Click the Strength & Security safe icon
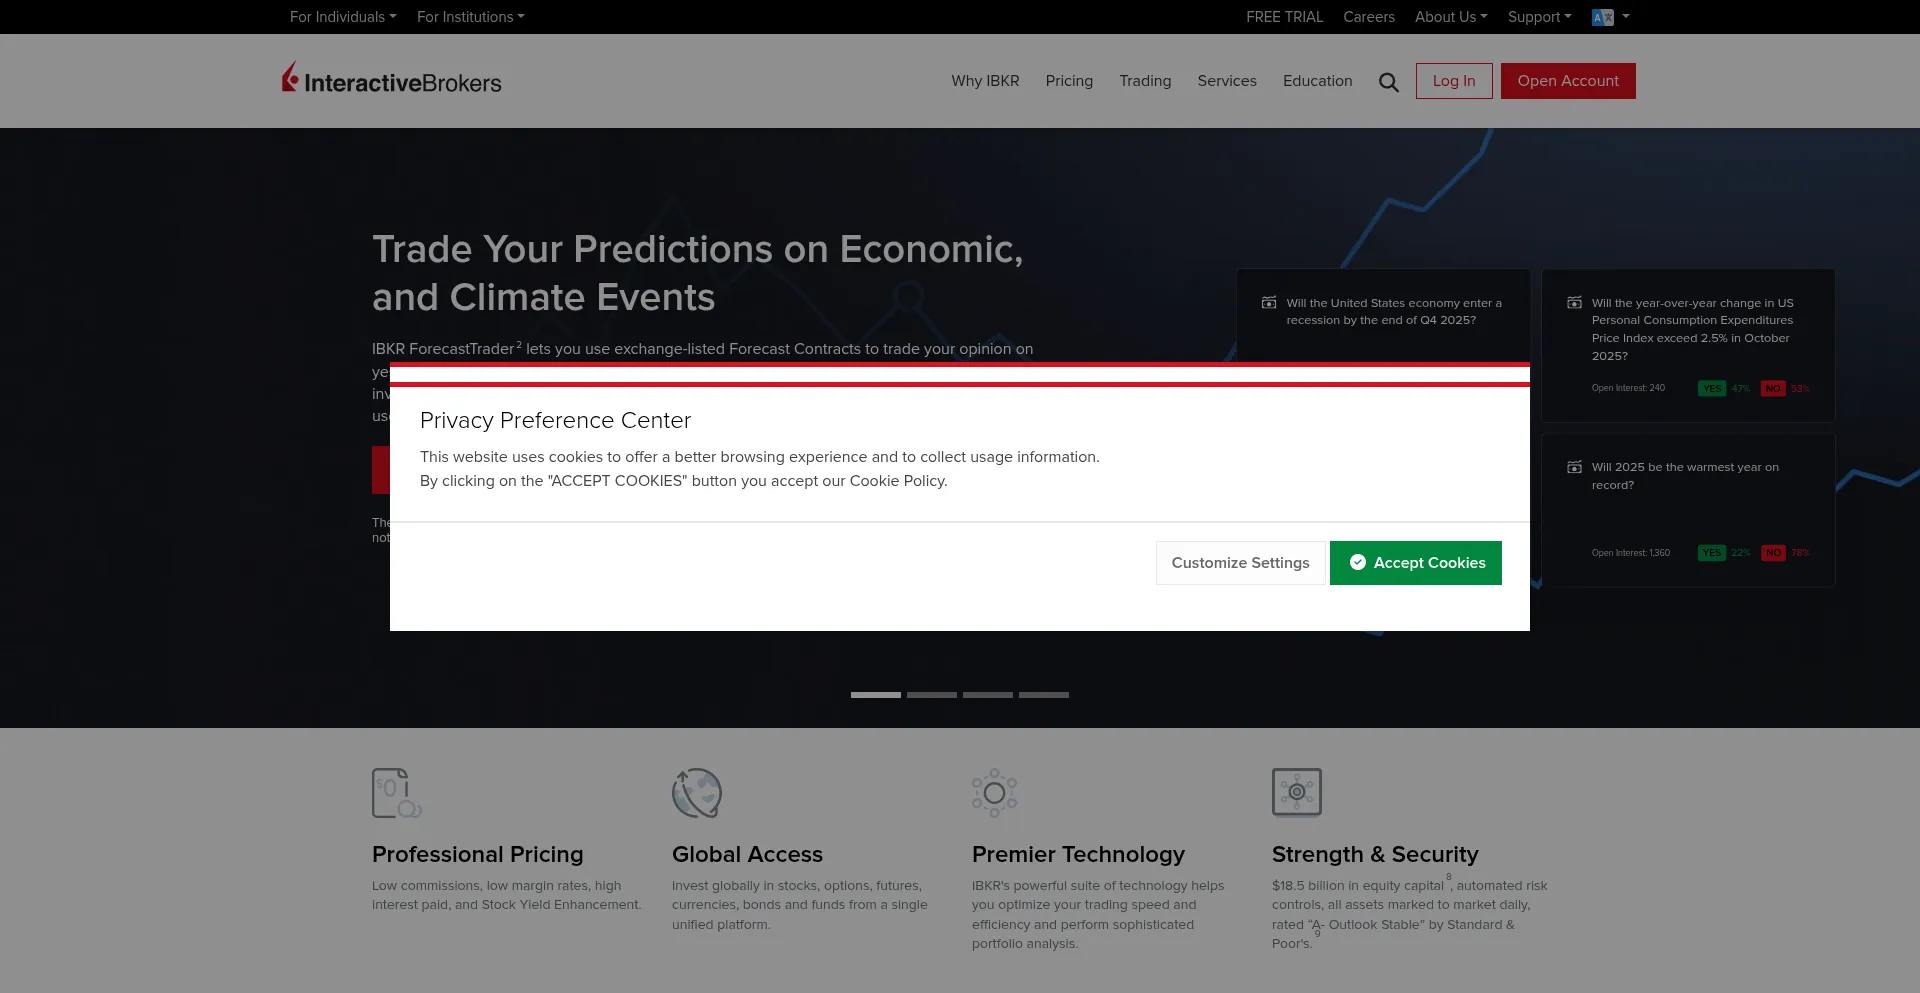 point(1297,792)
